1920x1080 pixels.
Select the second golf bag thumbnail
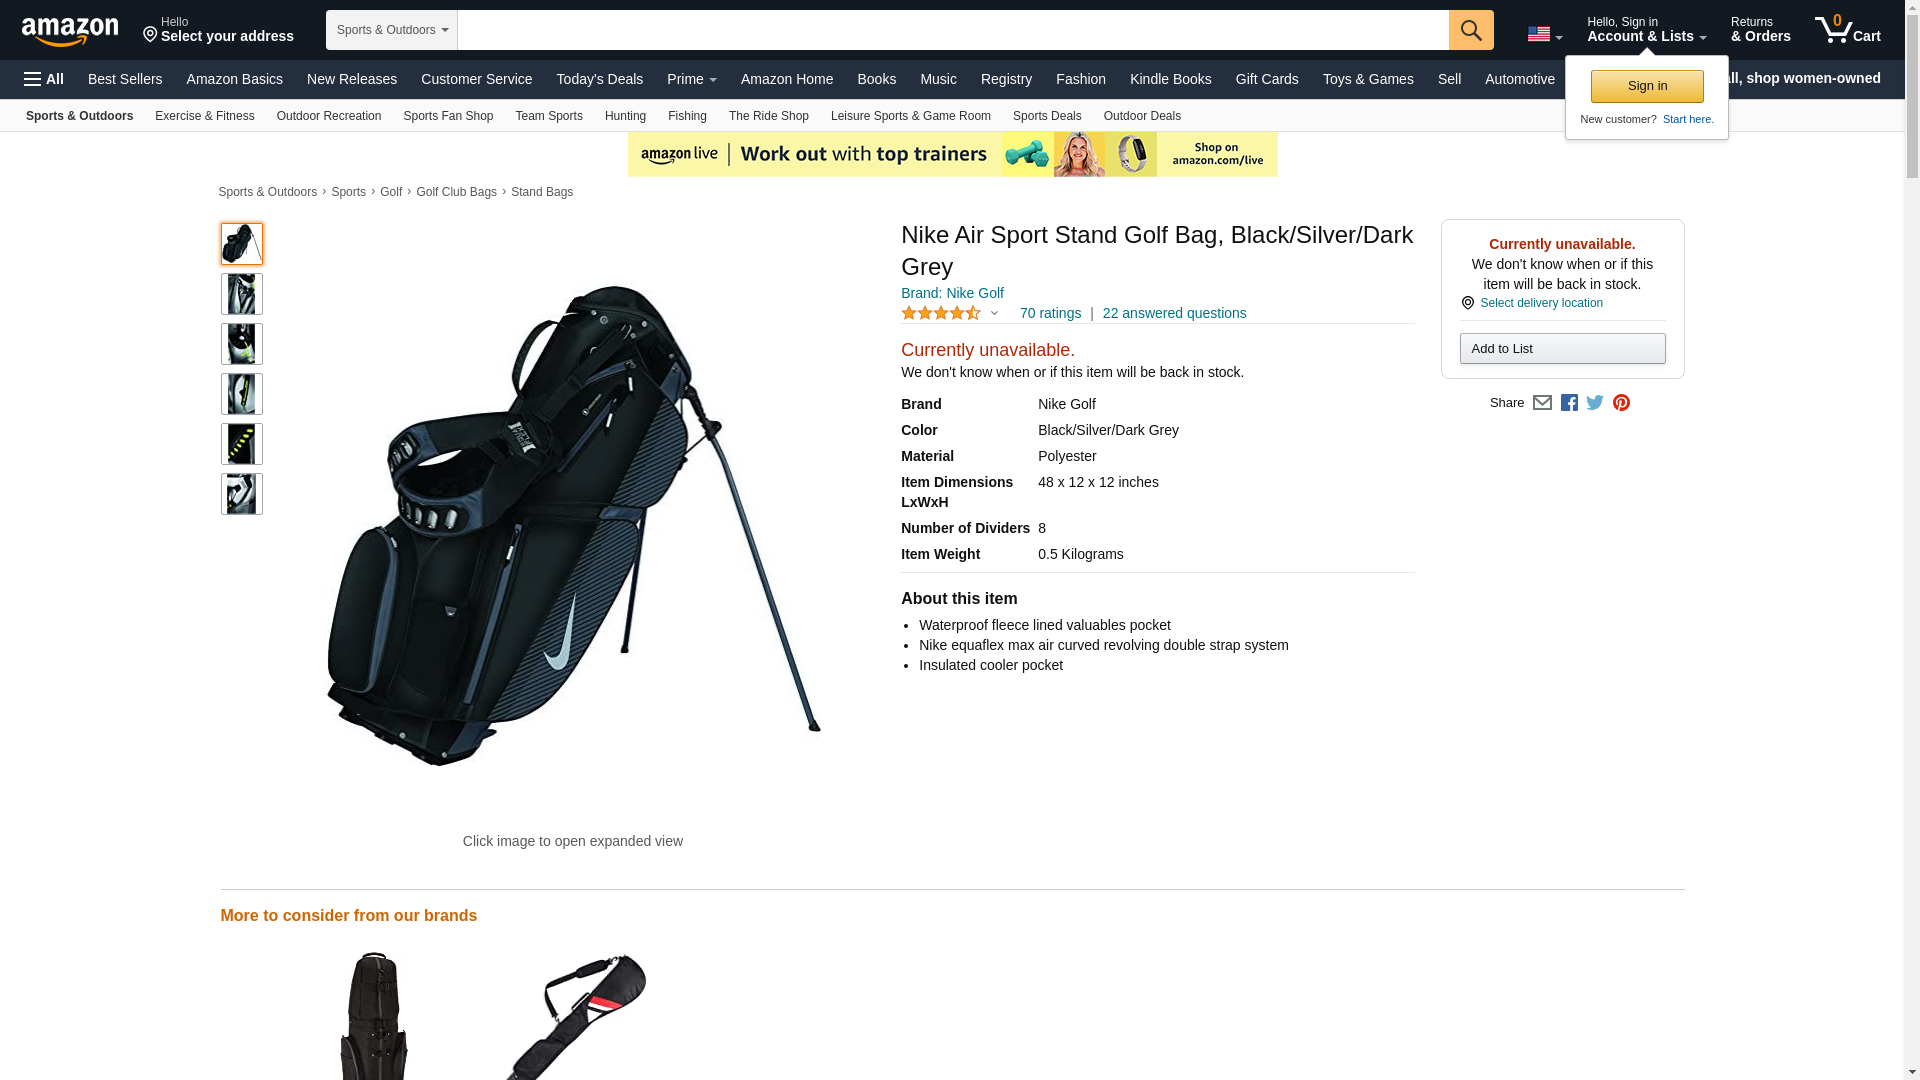tap(241, 294)
